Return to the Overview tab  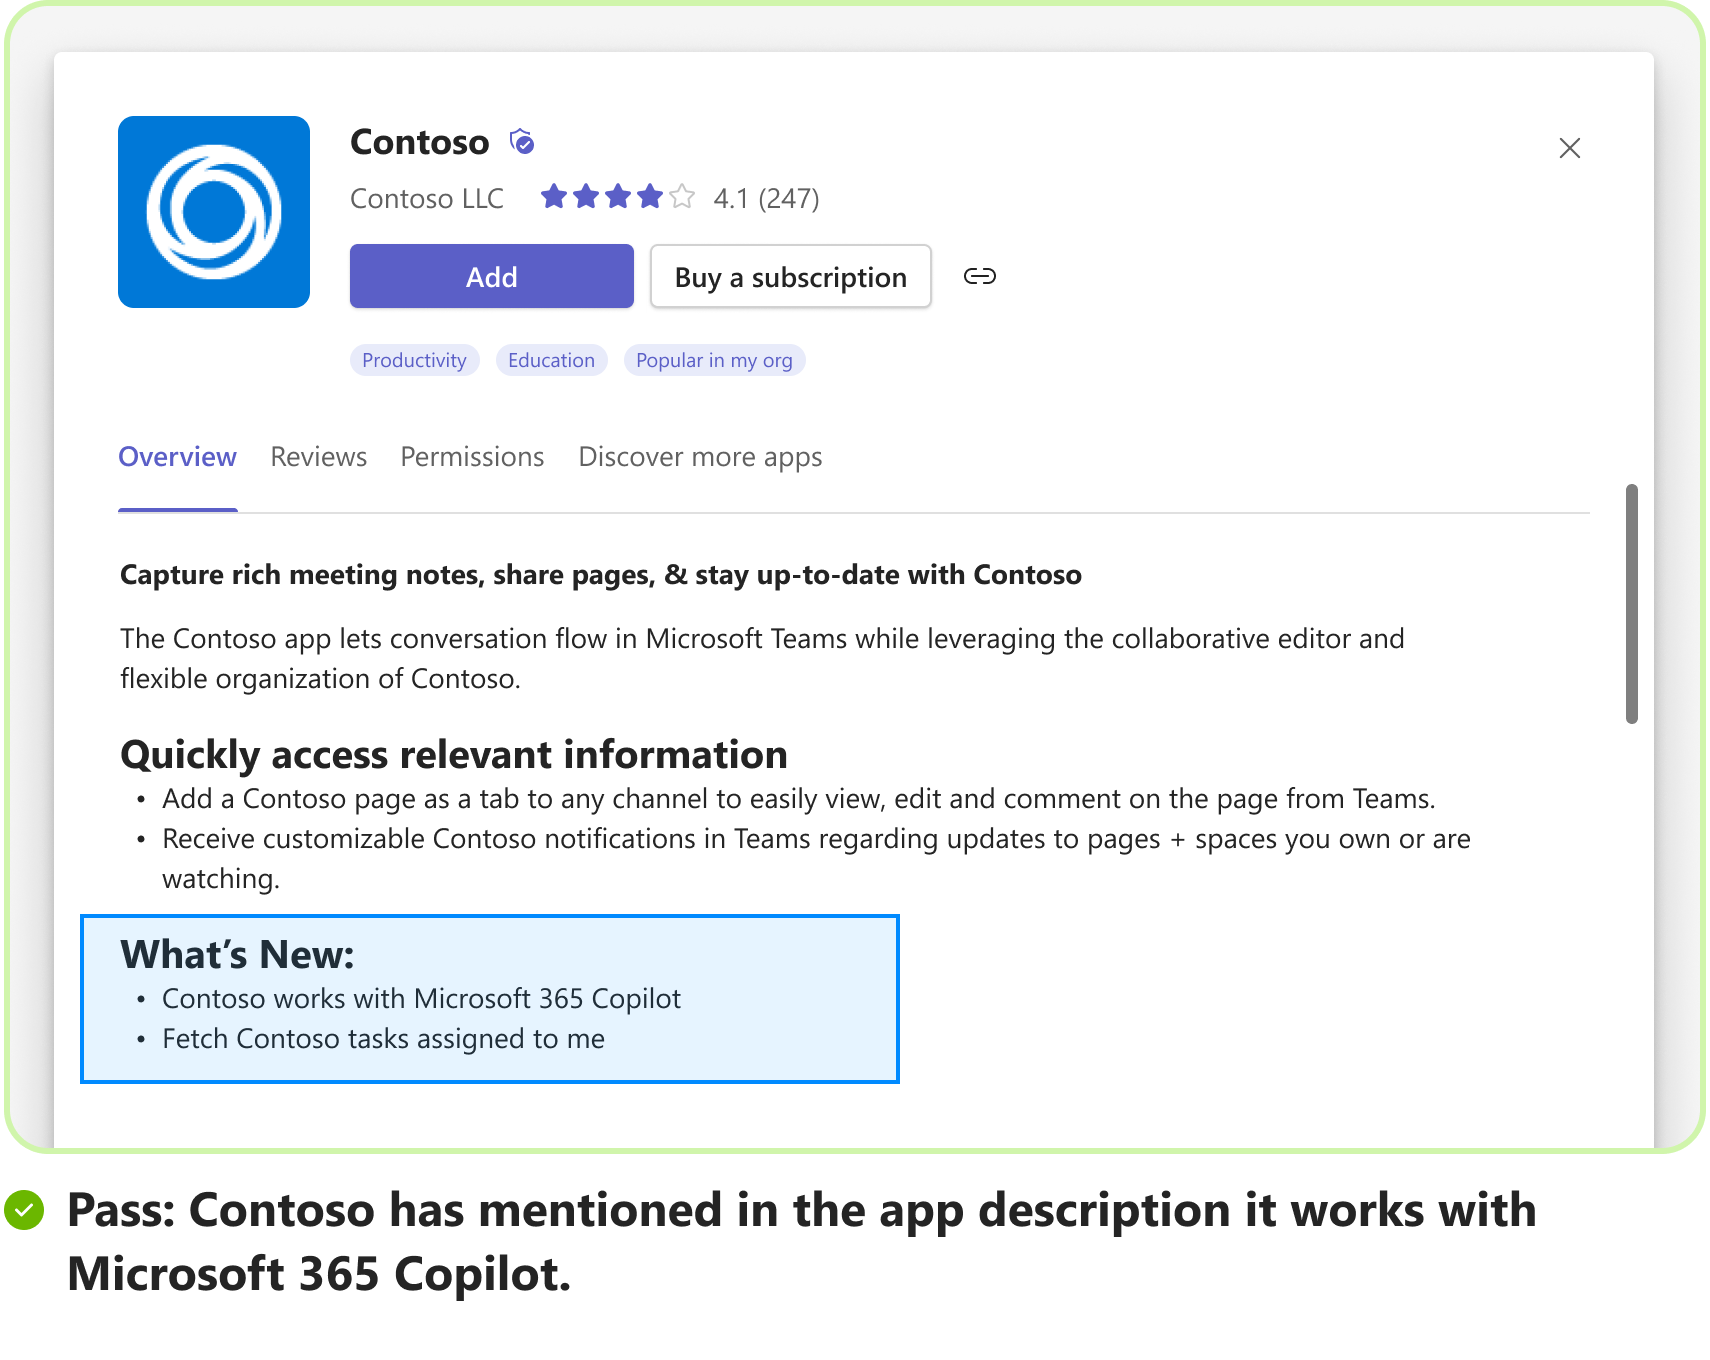click(x=177, y=457)
